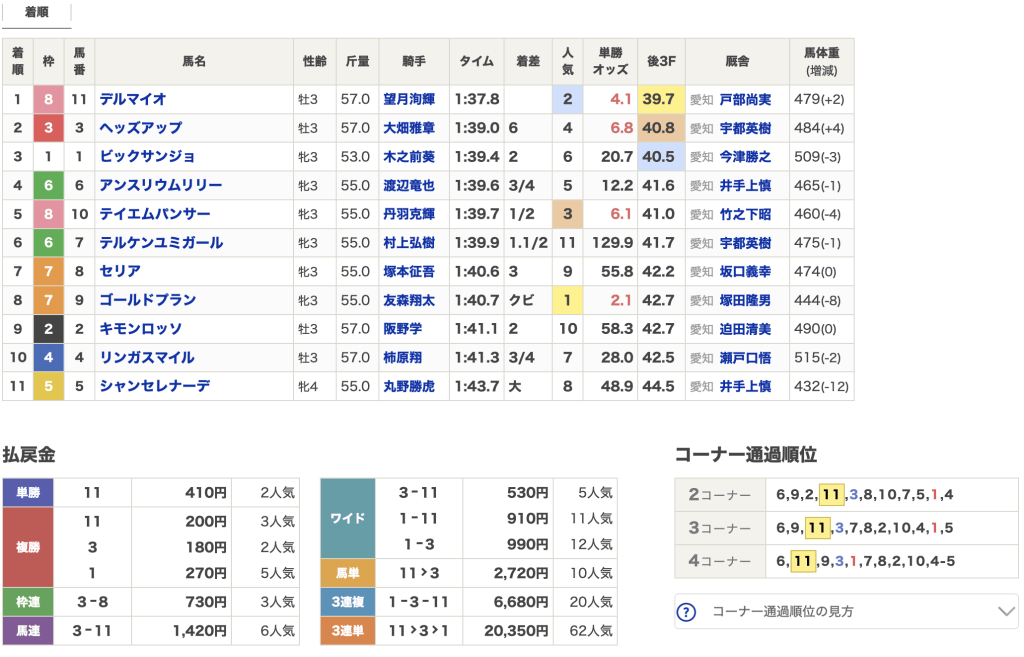Click winning time 1:37.8 cell

pyautogui.click(x=477, y=99)
